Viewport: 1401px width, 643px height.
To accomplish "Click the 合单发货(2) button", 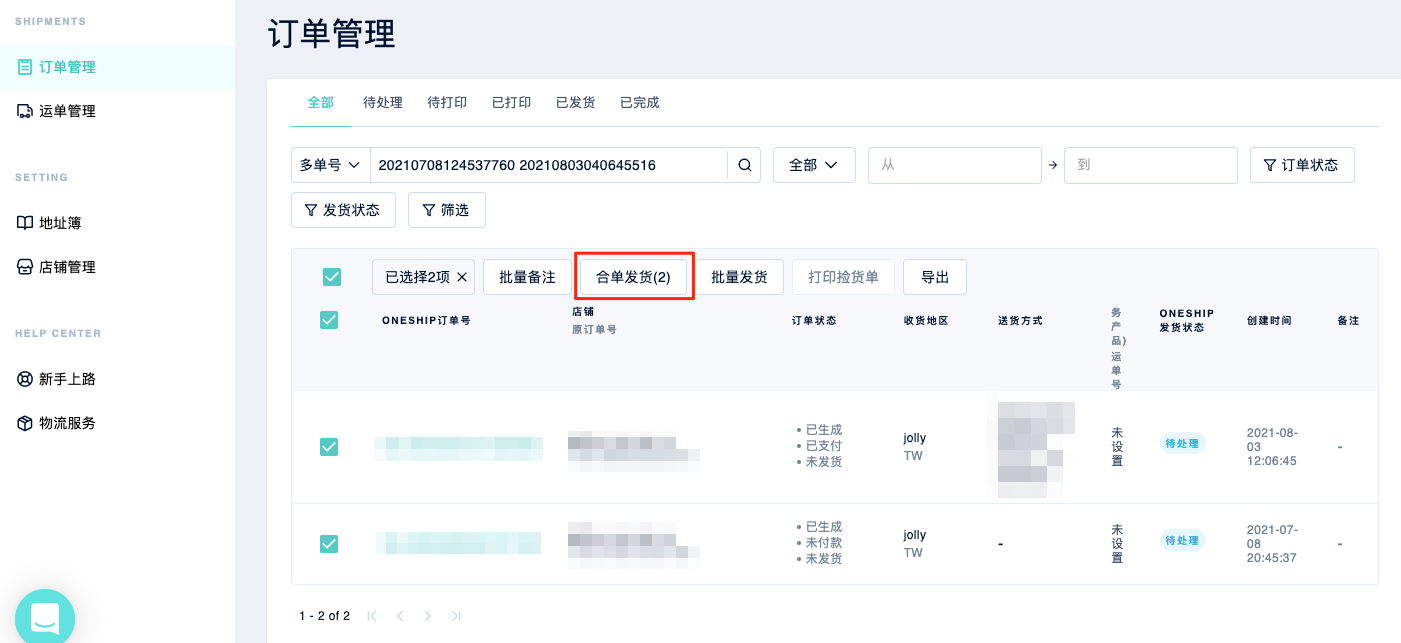I will click(633, 277).
